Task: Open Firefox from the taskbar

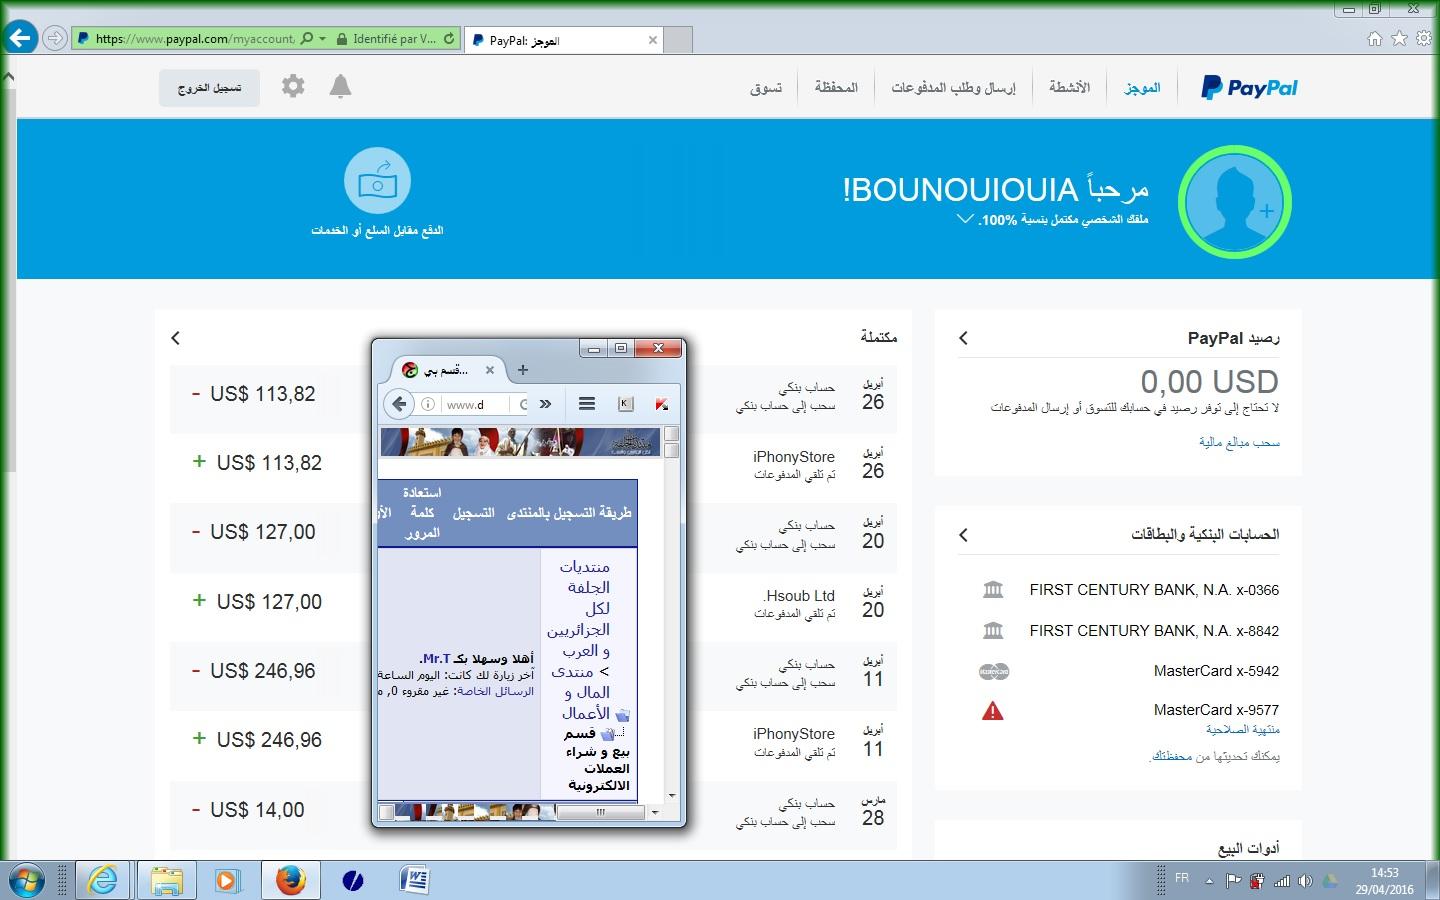Action: point(291,880)
